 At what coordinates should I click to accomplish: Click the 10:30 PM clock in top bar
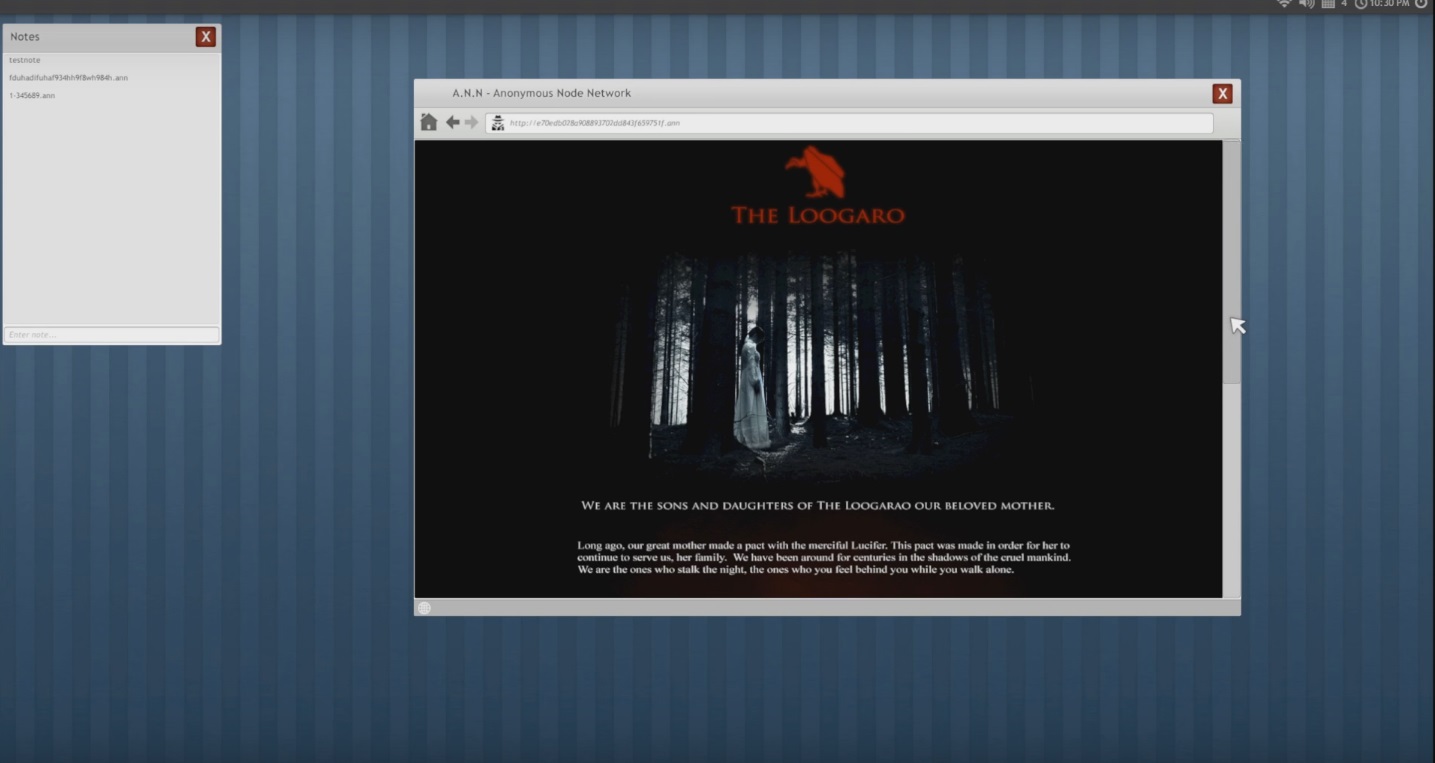point(1382,4)
